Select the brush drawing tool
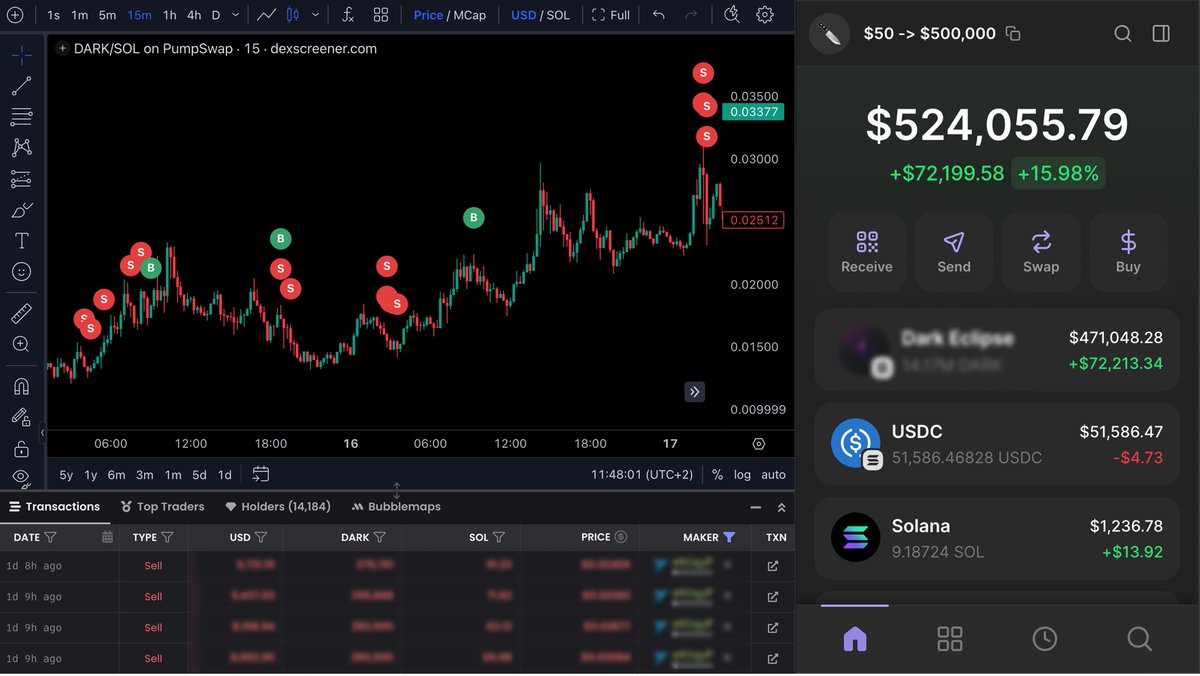 21,210
